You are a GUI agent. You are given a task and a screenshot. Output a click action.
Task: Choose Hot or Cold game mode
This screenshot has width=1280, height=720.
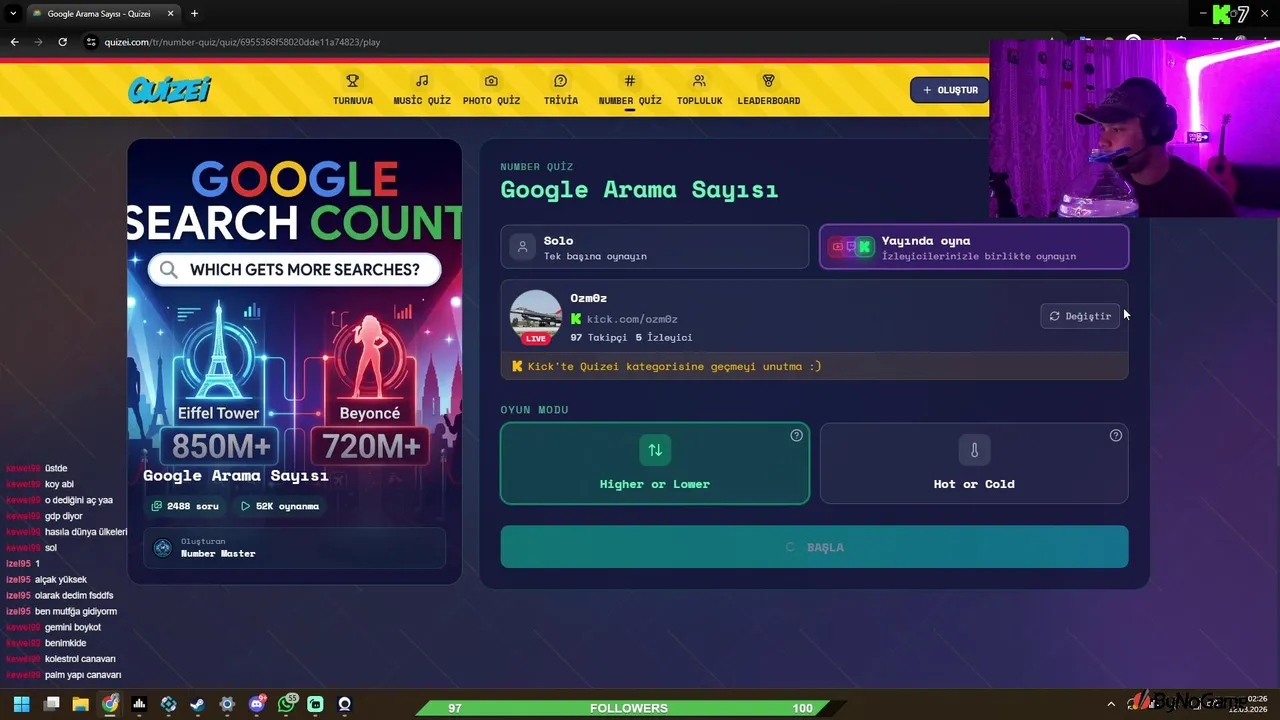974,463
